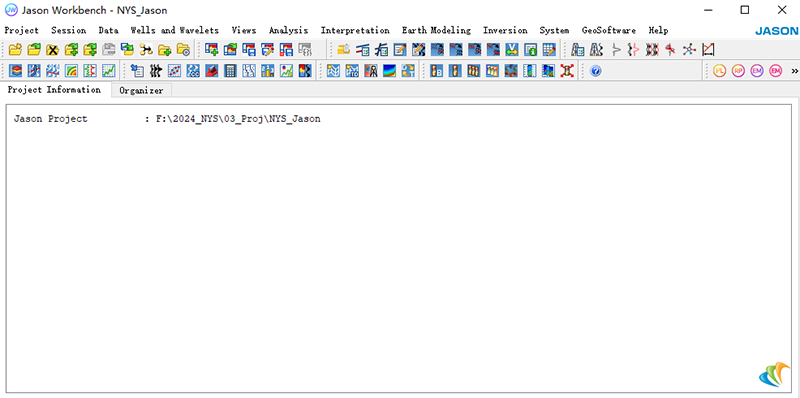This screenshot has height=398, width=800.
Task: Click the folder icon with gear badge
Action: click(183, 50)
